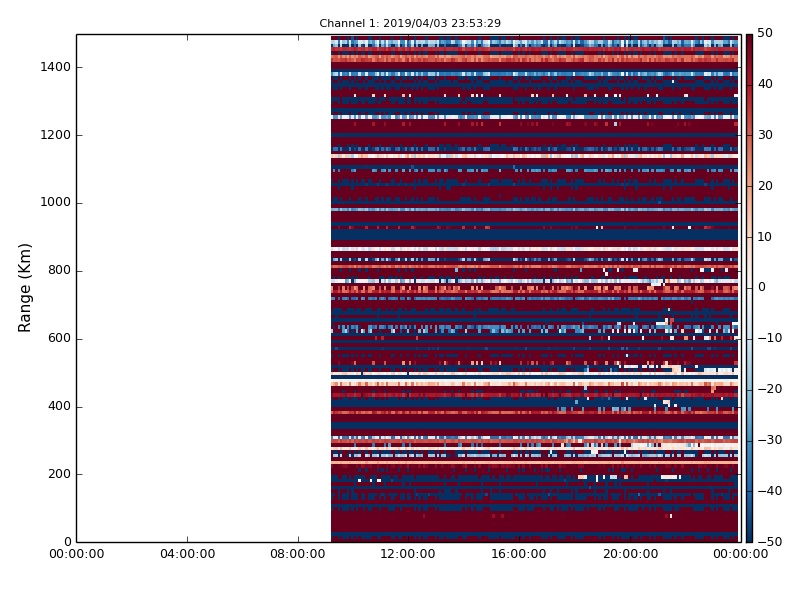Click the x-axis tick label 08:00:00
The width and height of the screenshot is (800, 600).
coord(298,554)
